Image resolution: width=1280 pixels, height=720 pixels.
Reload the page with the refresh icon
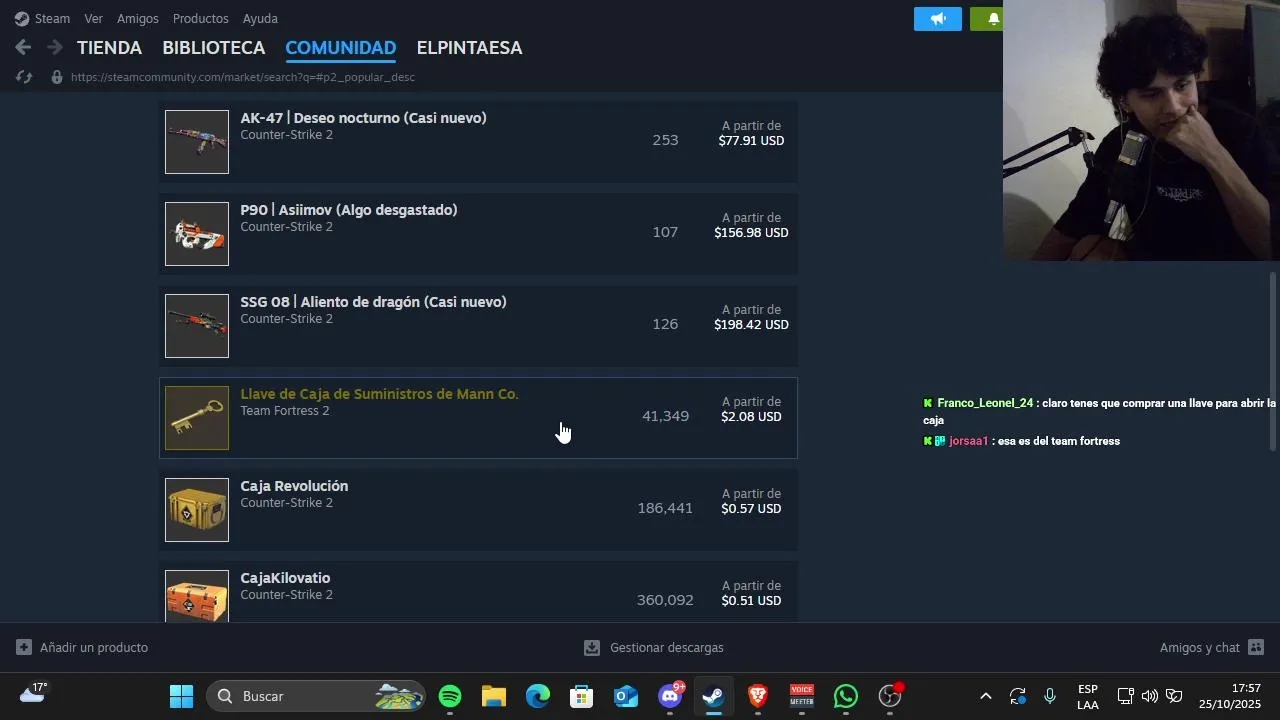(25, 77)
